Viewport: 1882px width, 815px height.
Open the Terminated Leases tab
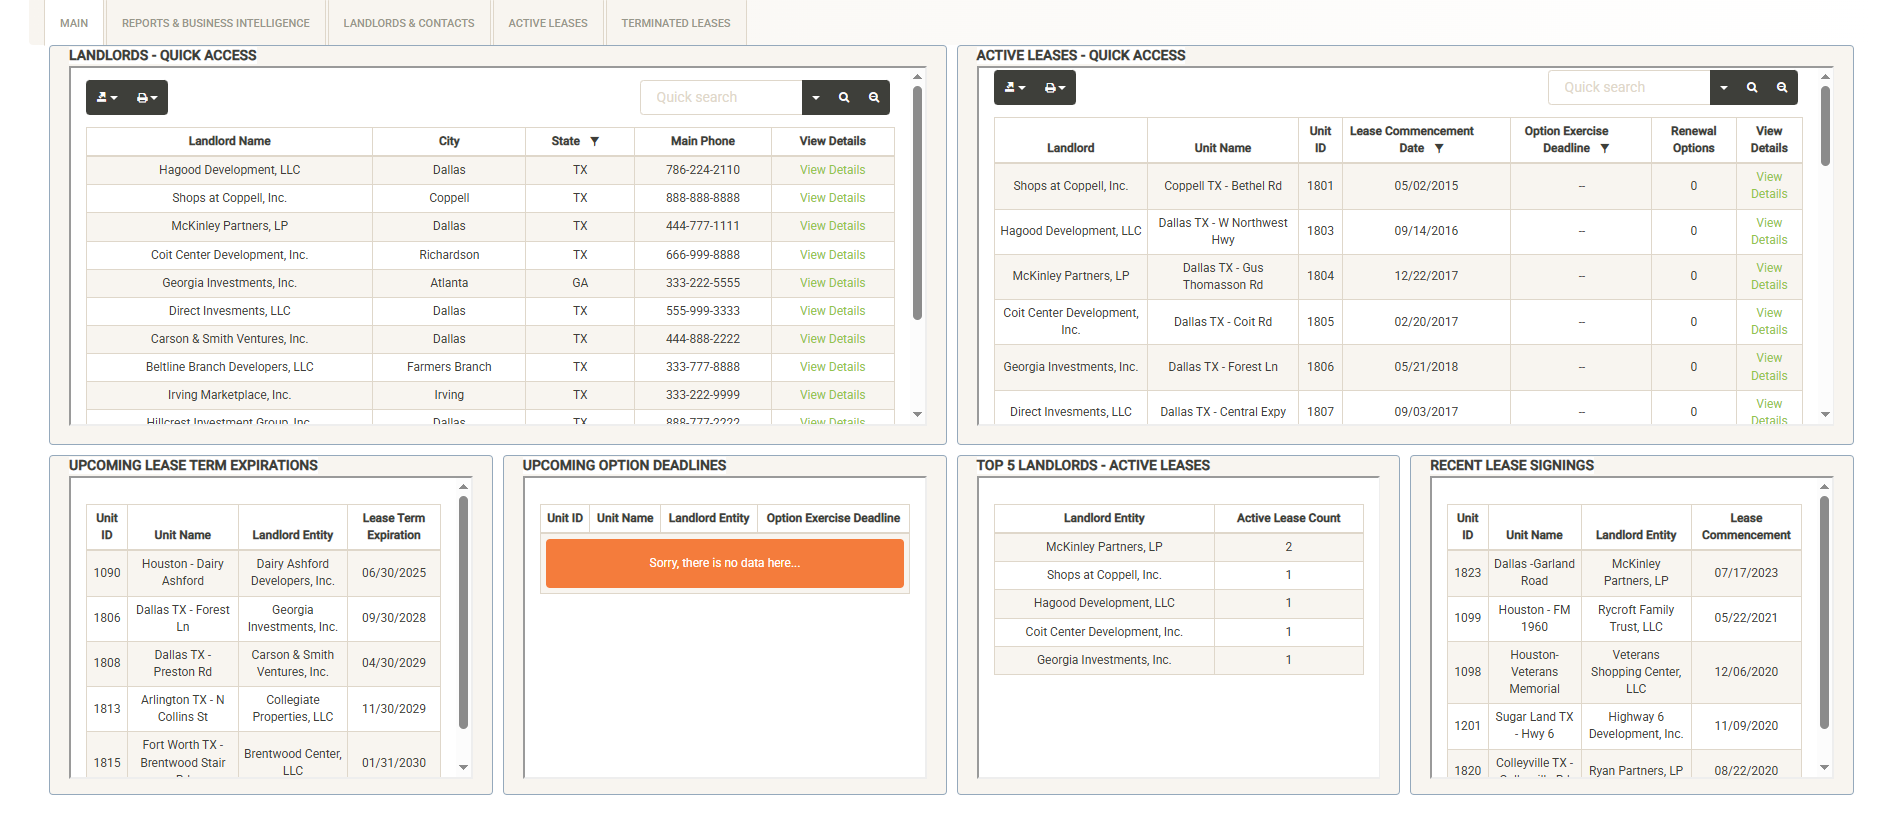tap(675, 23)
